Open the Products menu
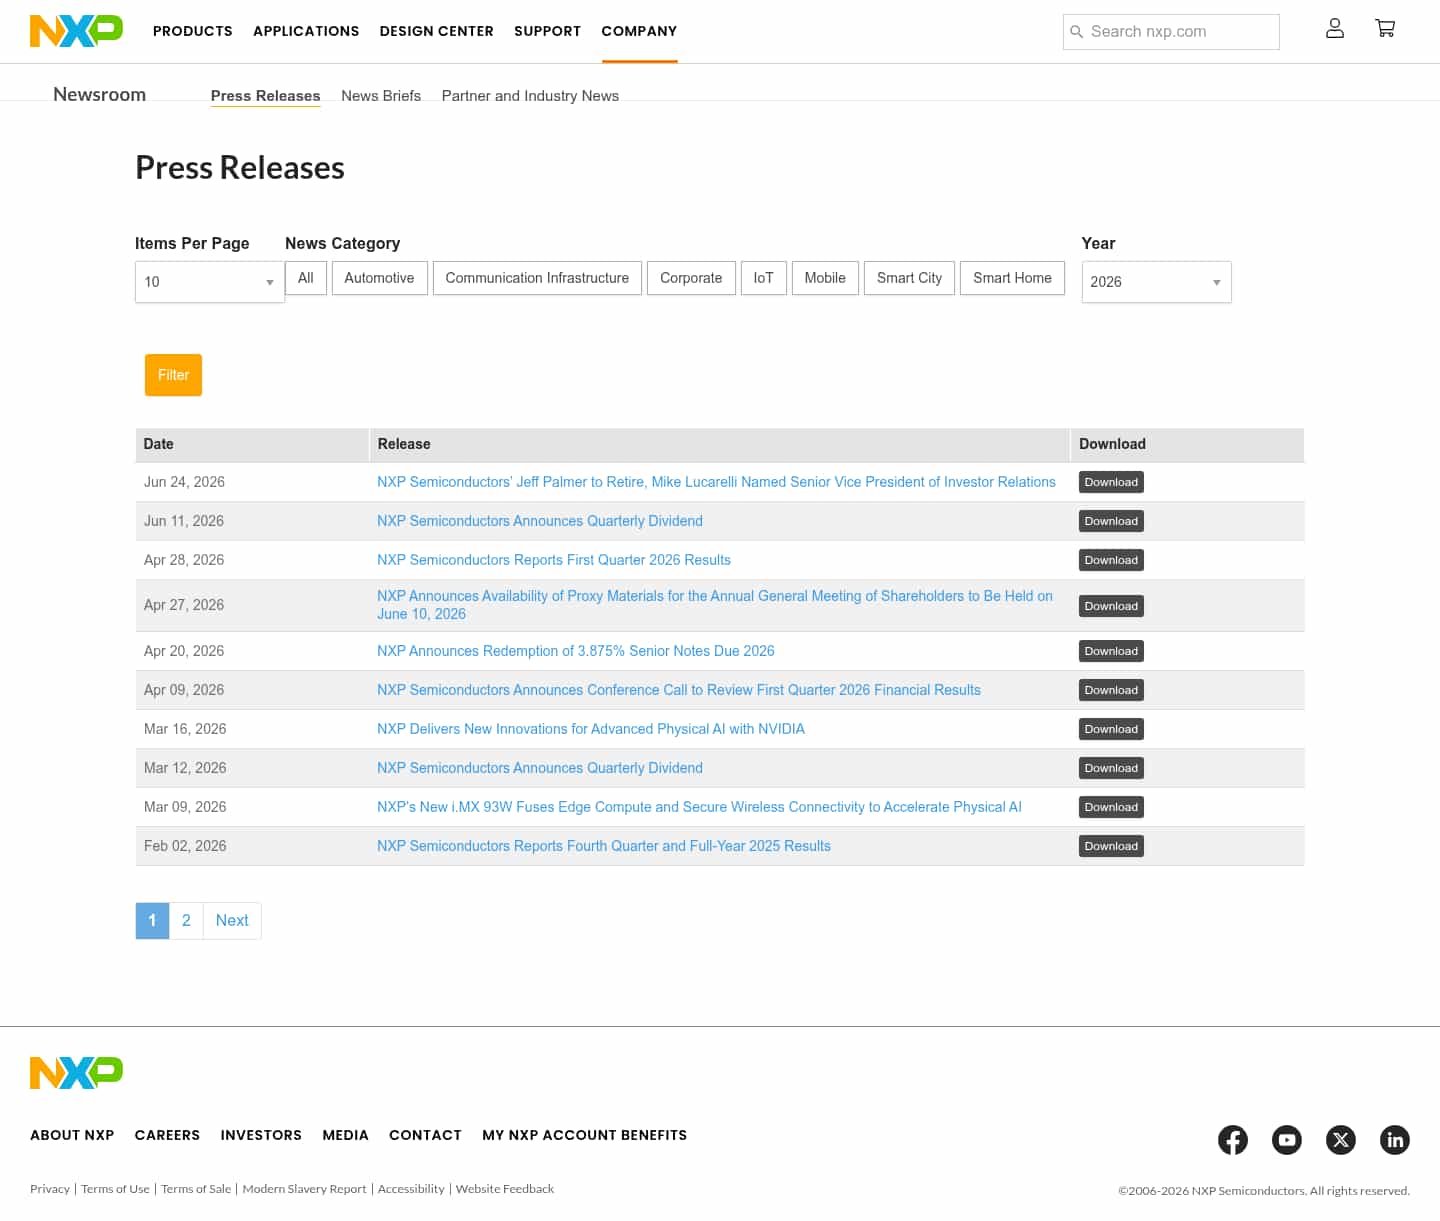The image size is (1440, 1221). coord(193,31)
